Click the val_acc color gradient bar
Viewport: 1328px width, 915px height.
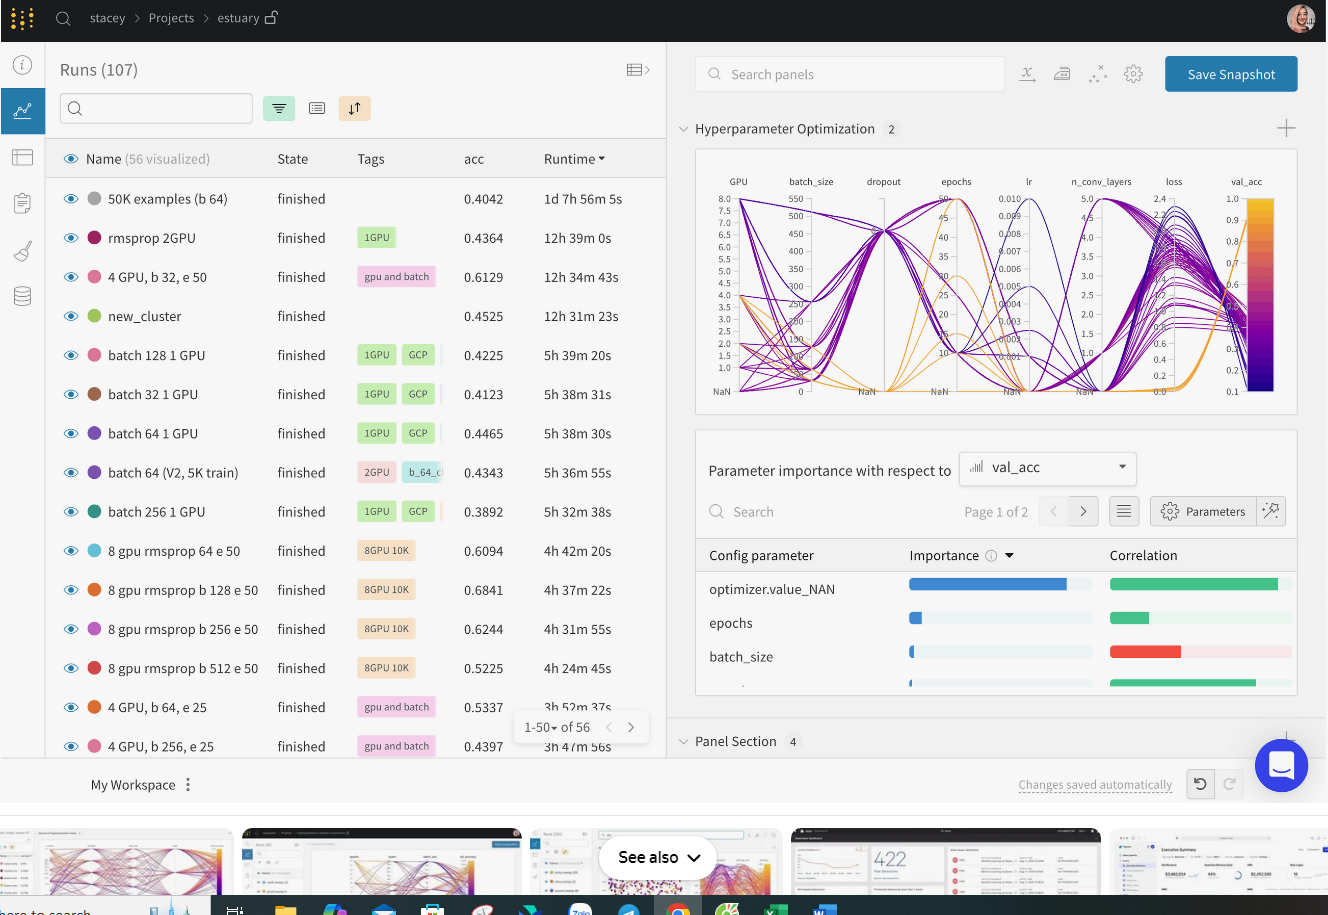click(1260, 295)
